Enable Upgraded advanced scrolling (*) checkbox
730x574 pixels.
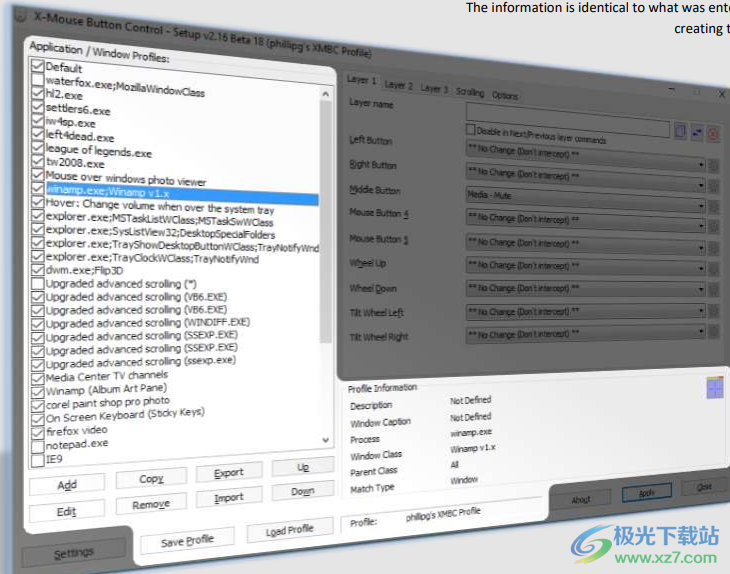click(38, 283)
